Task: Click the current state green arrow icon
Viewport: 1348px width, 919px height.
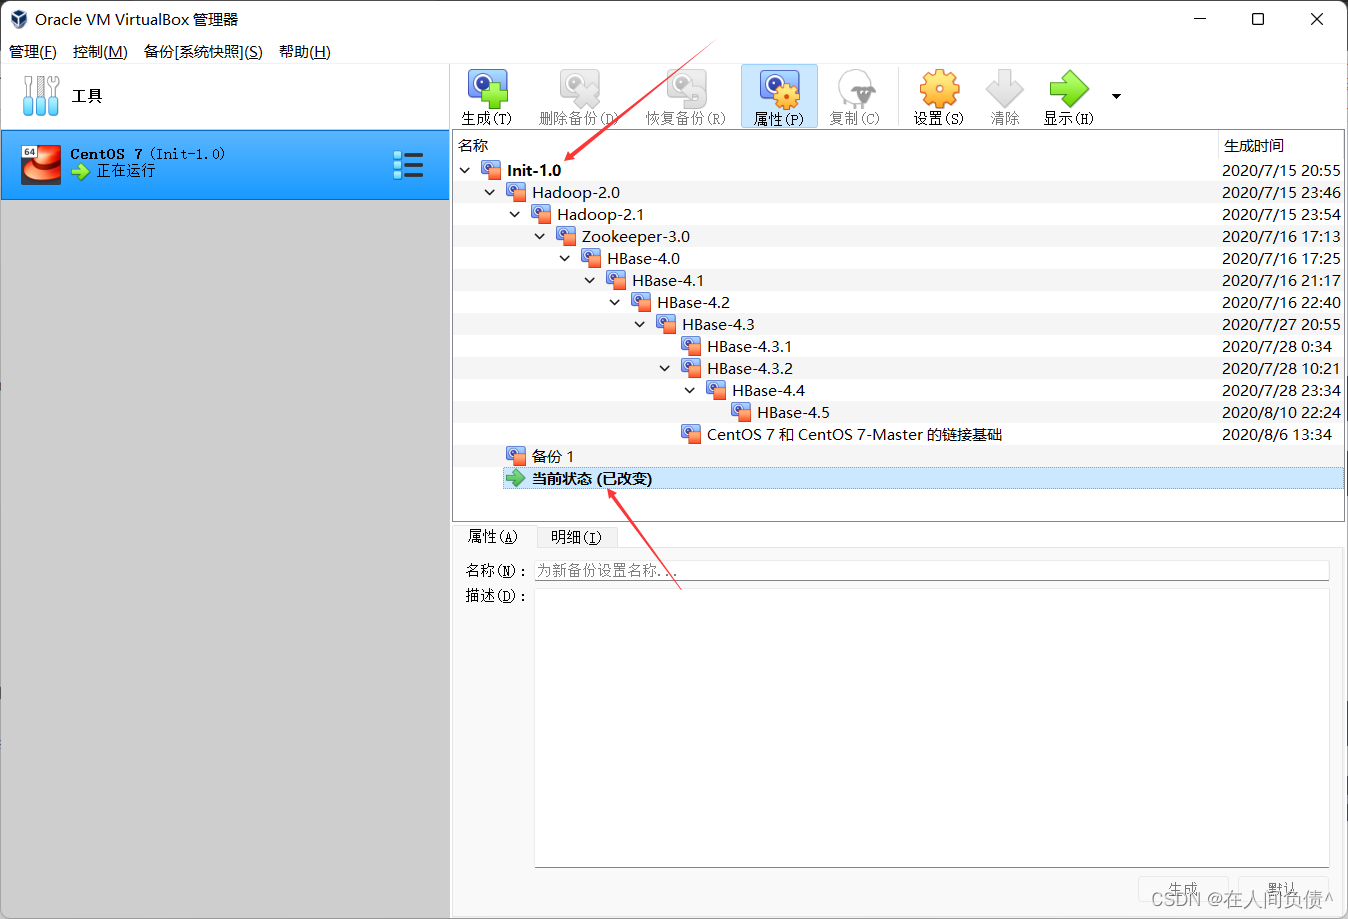Action: click(x=516, y=478)
